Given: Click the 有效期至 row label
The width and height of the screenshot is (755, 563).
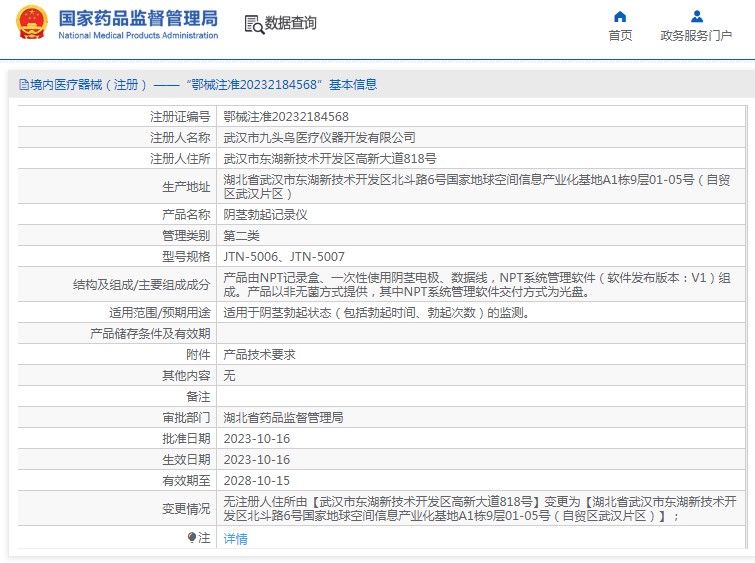Looking at the screenshot, I should coord(186,481).
